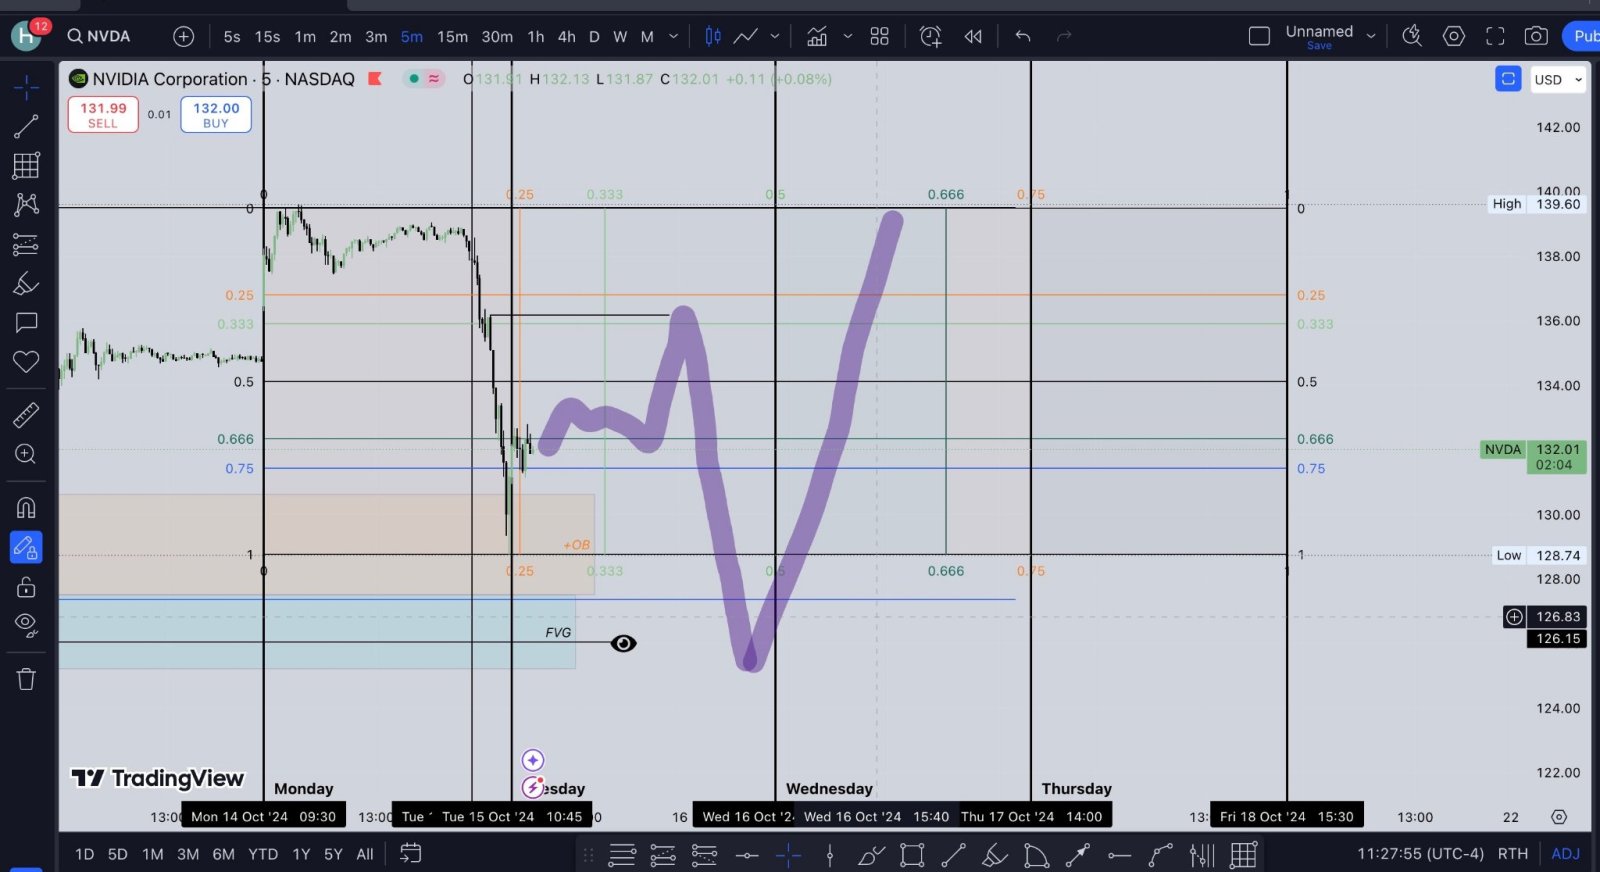This screenshot has height=872, width=1600.
Task: Click the blue chart layout toggle beside USD
Action: coord(1508,78)
